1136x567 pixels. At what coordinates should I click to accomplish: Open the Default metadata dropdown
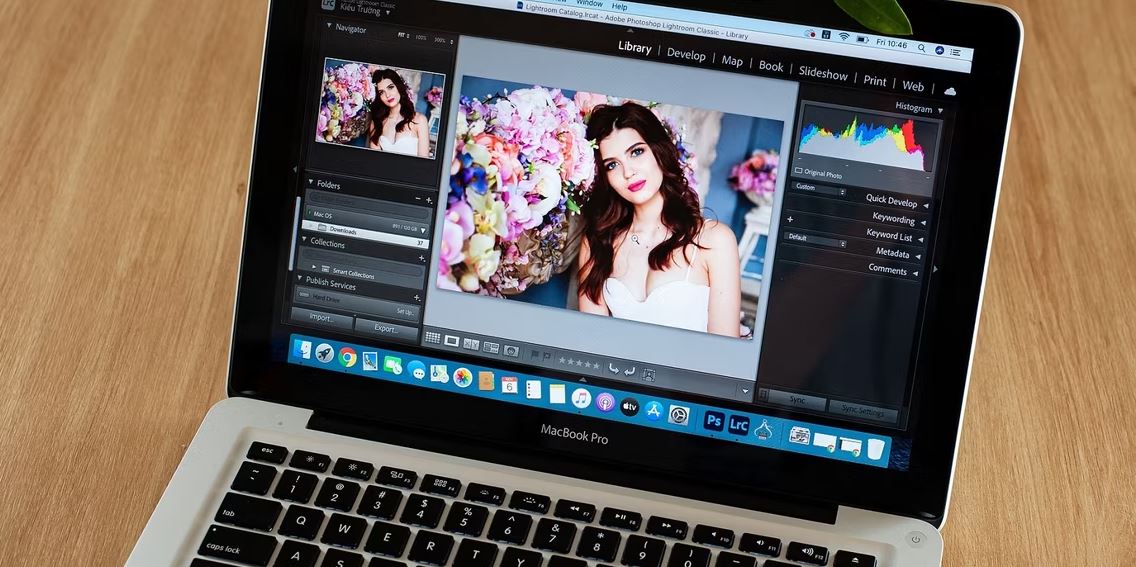[815, 238]
